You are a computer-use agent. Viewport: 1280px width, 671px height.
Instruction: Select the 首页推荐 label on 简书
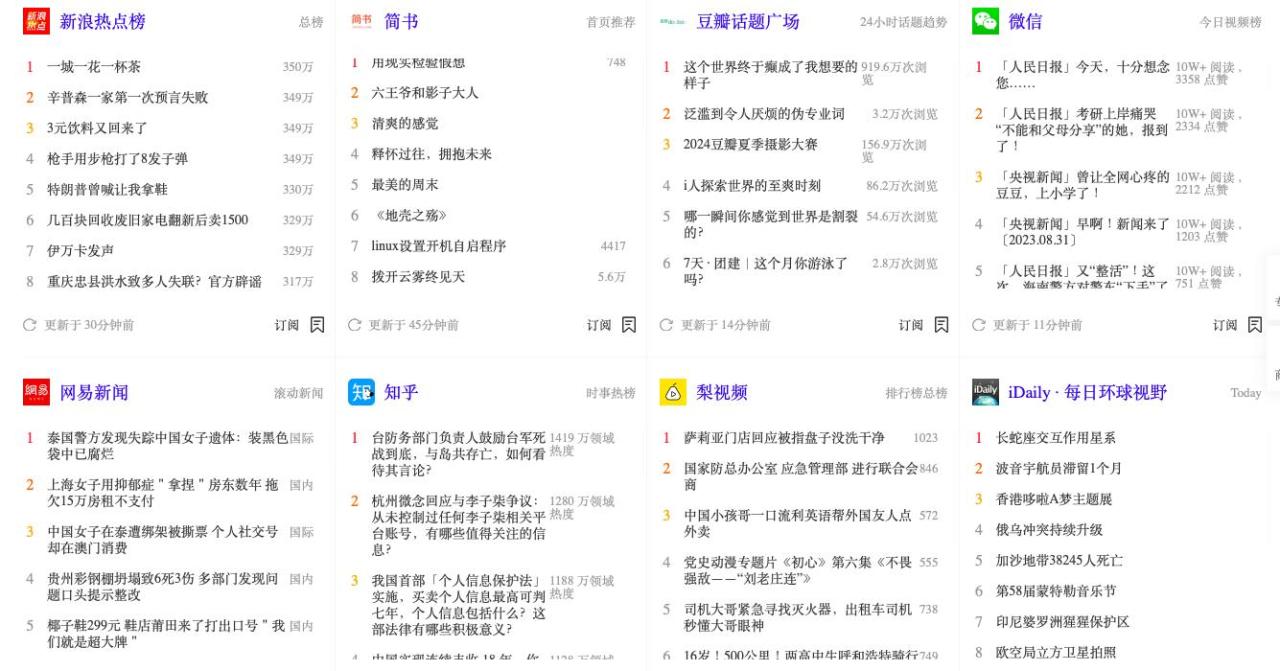click(611, 22)
